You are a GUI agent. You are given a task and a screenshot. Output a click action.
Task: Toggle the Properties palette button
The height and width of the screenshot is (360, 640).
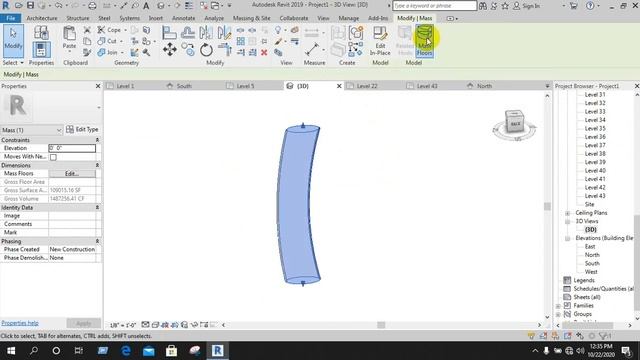click(x=41, y=50)
